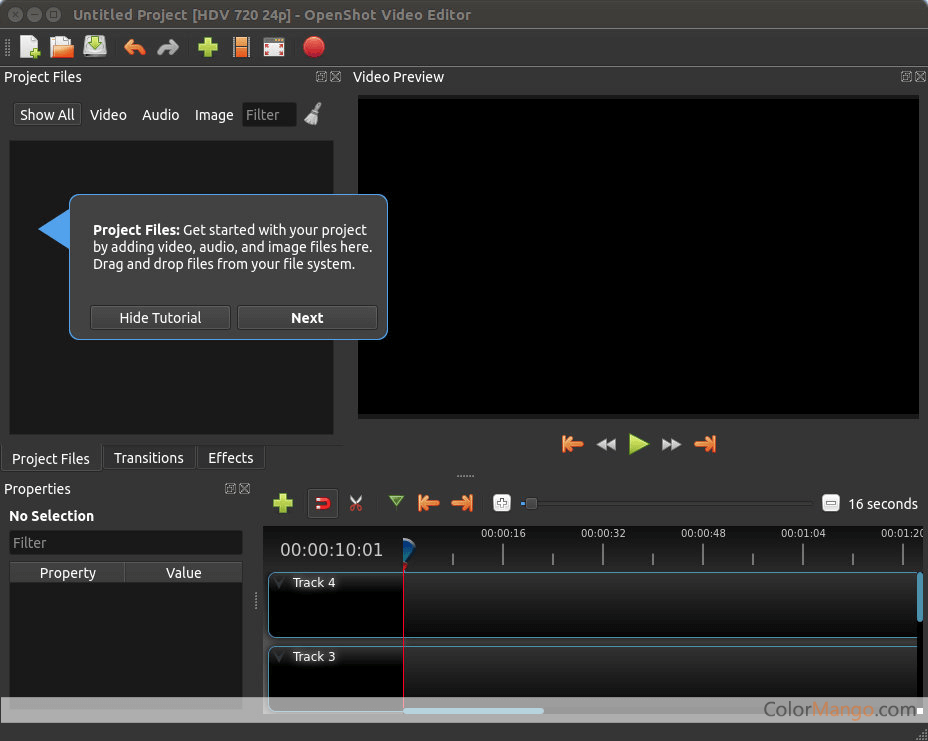Click Next in the tutorial popup
928x741 pixels.
(x=307, y=318)
